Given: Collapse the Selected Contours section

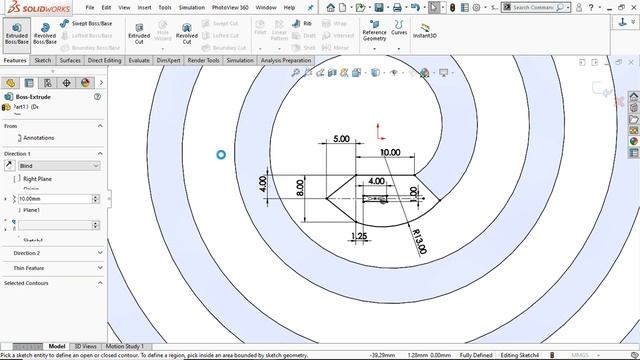Looking at the screenshot, I should pyautogui.click(x=100, y=283).
